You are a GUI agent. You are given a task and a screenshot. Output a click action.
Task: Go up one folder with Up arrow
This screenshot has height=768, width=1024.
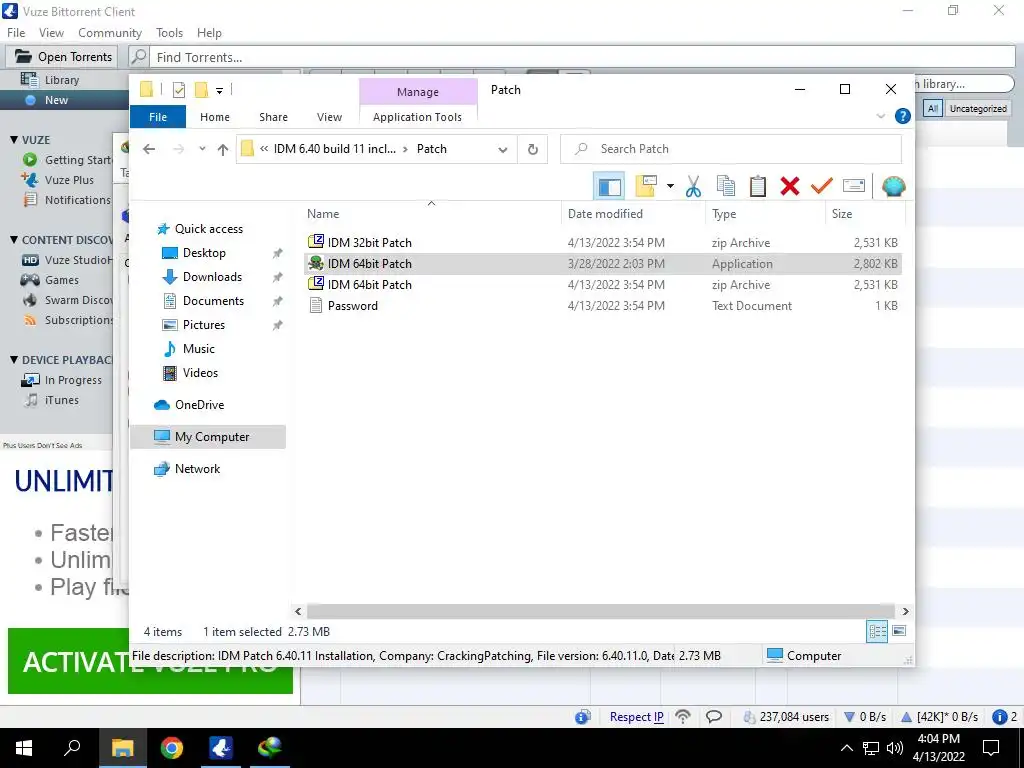tap(223, 149)
